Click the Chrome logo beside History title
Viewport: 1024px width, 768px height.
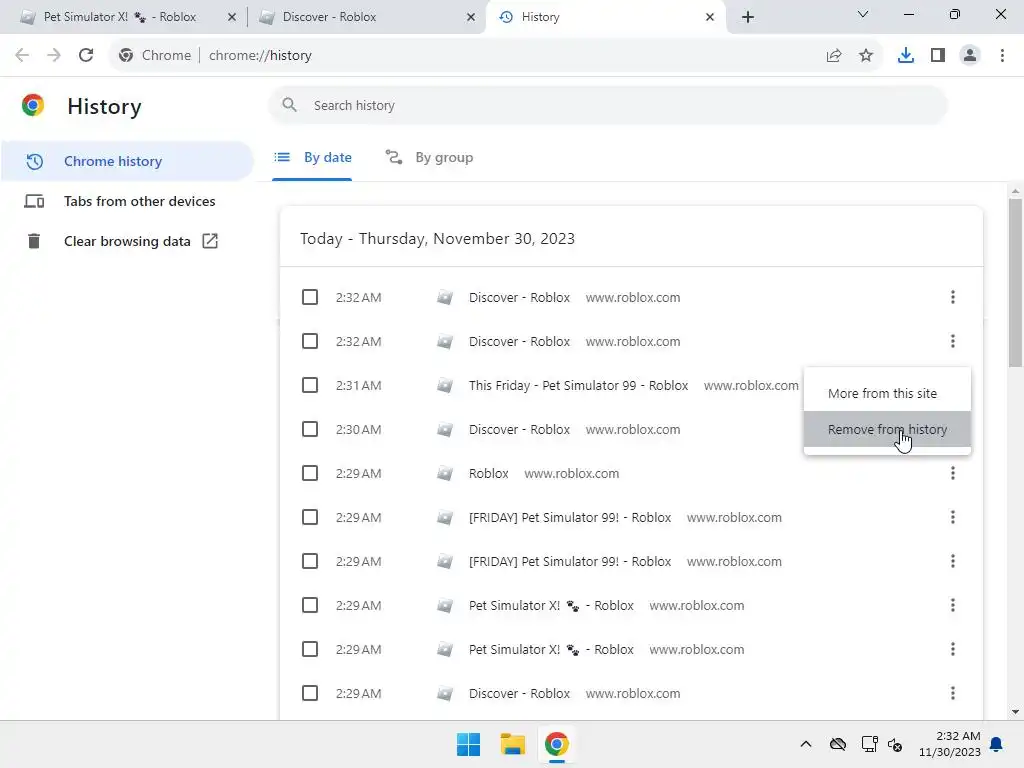(x=33, y=105)
